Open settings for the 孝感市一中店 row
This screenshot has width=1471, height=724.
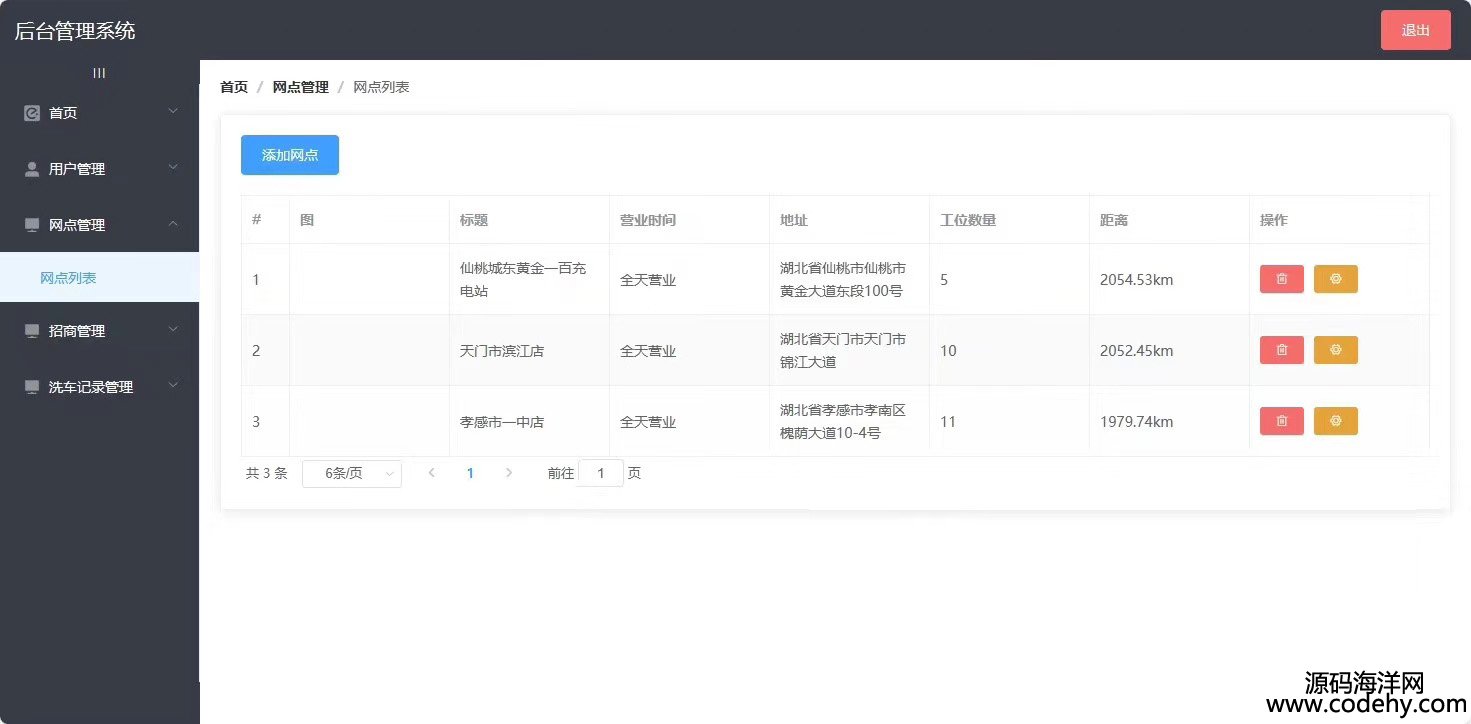1335,421
